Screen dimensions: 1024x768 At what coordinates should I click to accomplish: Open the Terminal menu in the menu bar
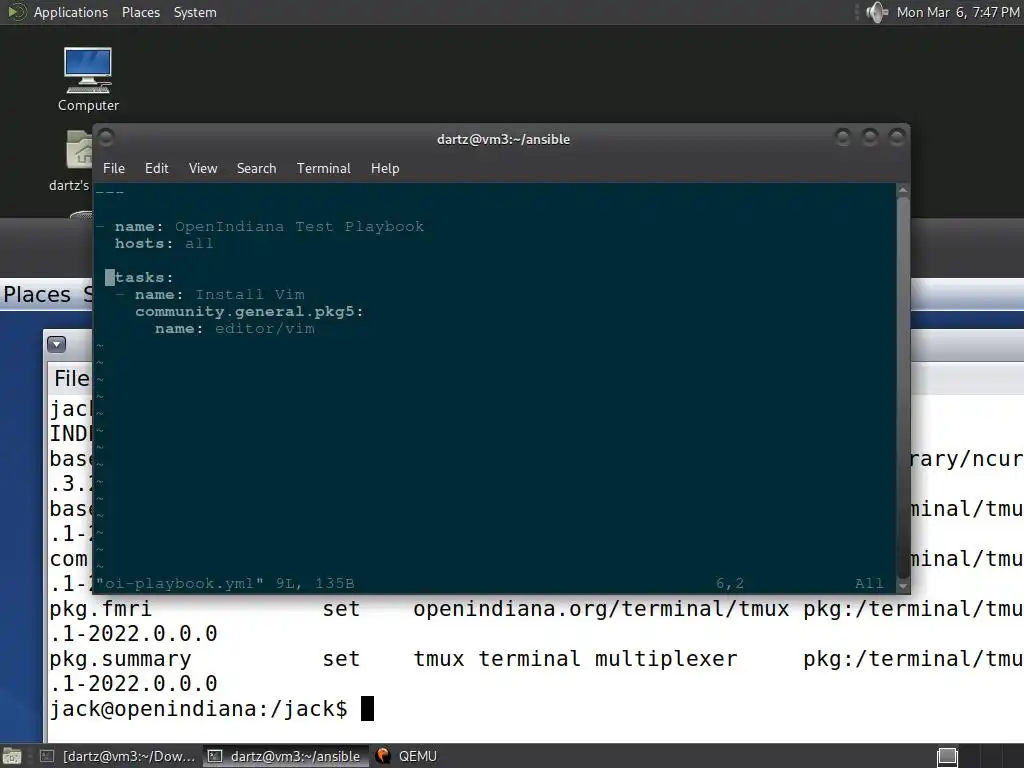click(x=323, y=168)
